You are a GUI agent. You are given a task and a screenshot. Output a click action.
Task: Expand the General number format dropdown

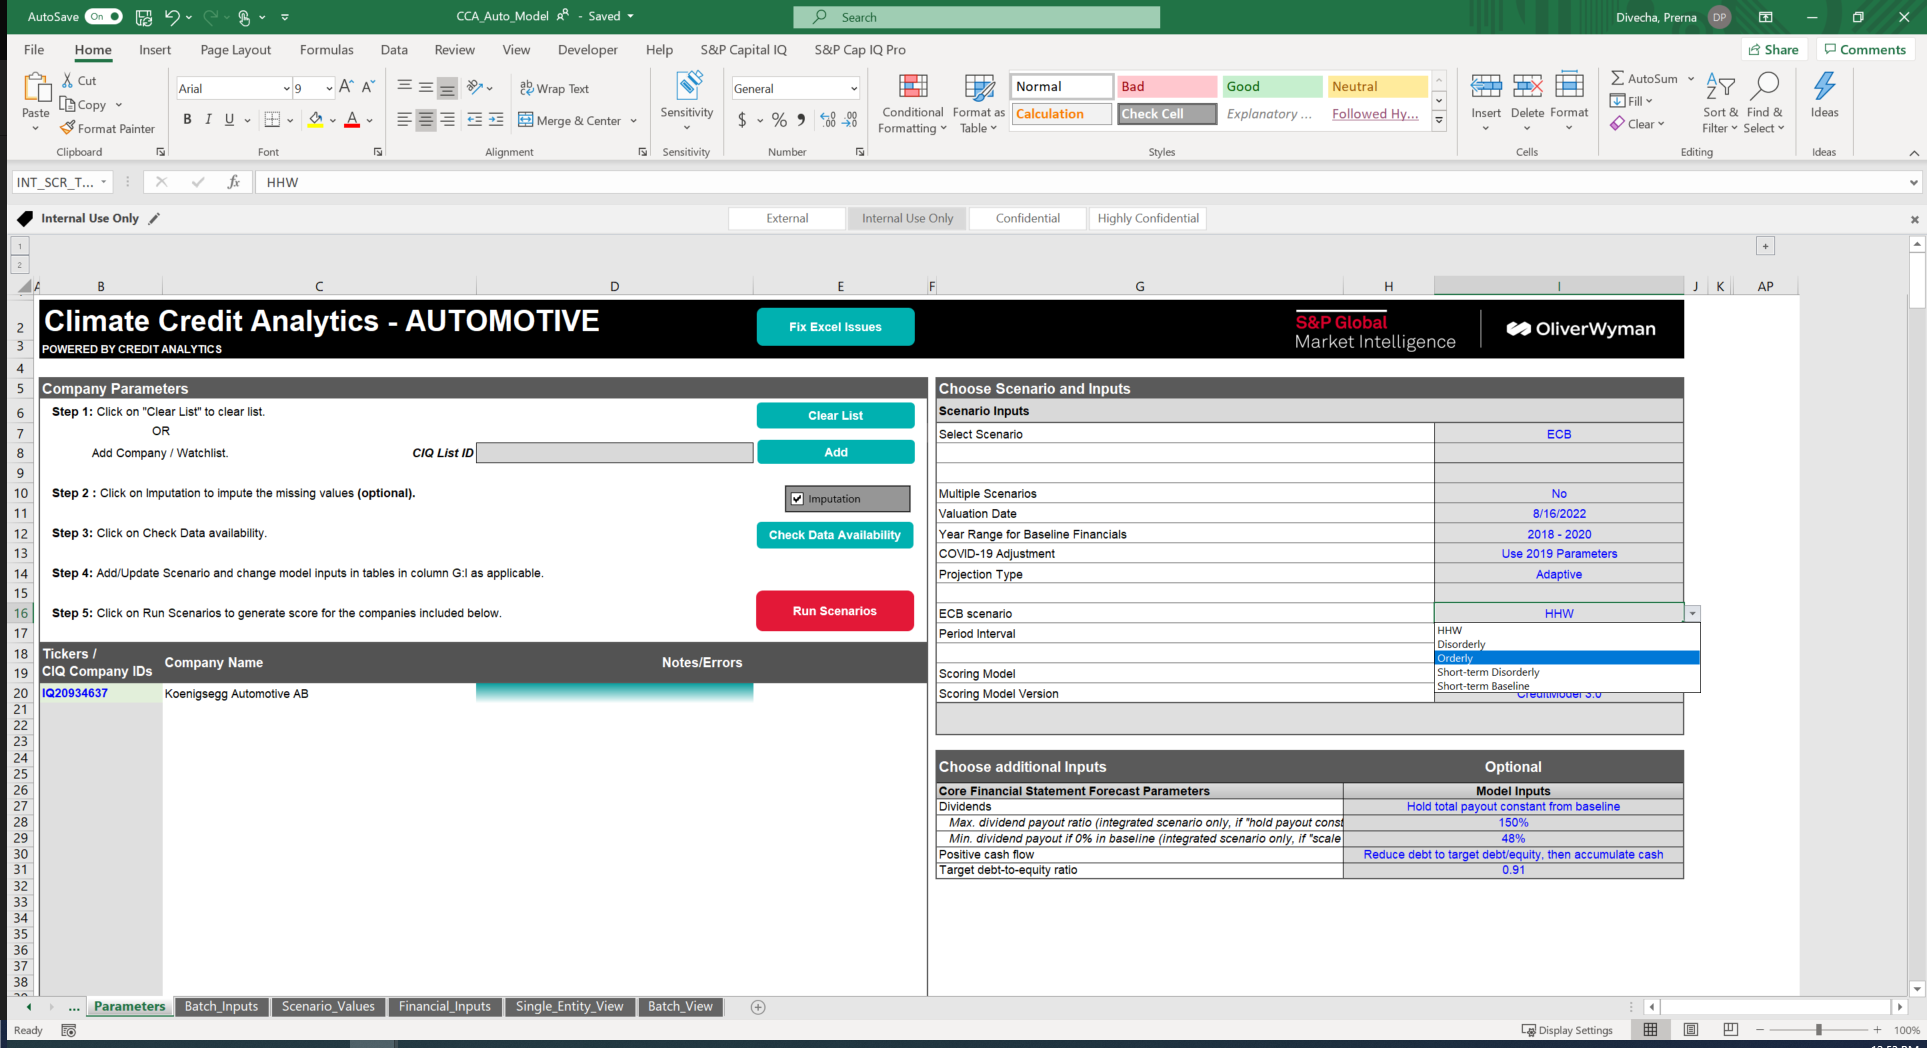pyautogui.click(x=853, y=89)
